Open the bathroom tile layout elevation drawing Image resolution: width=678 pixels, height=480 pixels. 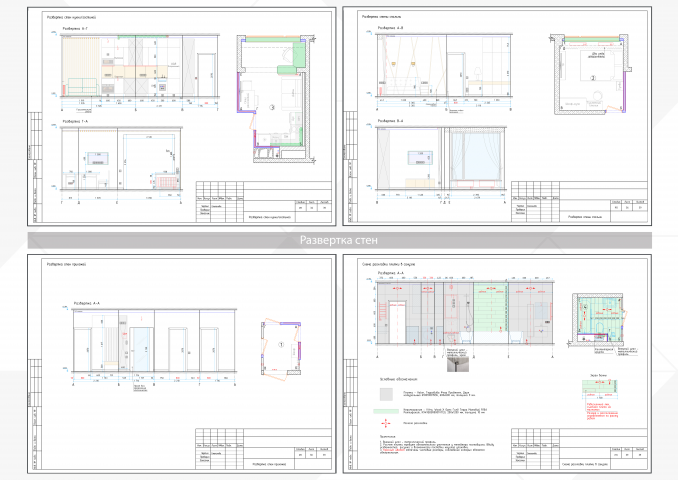pyautogui.click(x=465, y=314)
